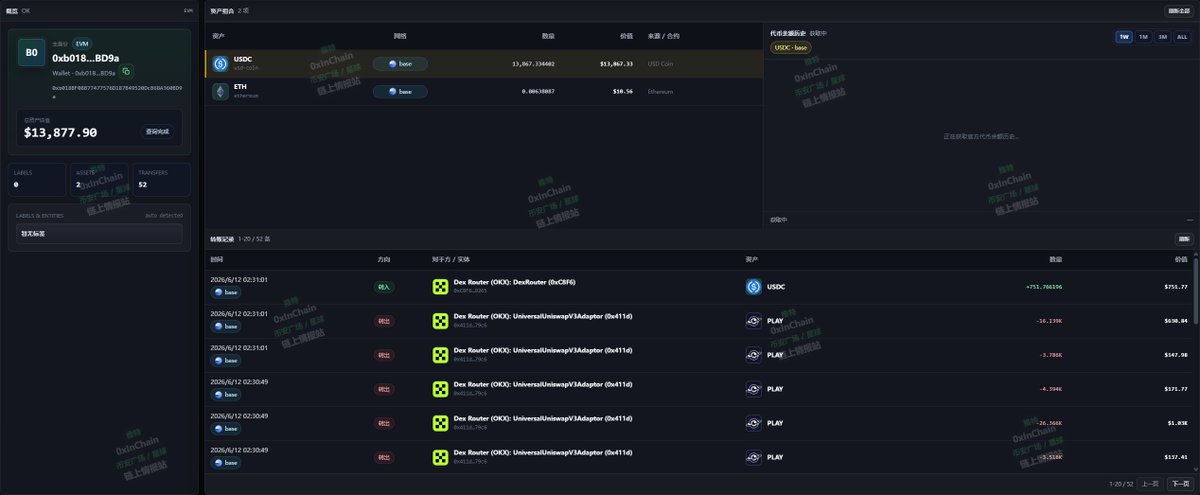This screenshot has width=1200, height=495.
Task: Click the 价值 column header in the transfer records
Action: pos(1181,258)
